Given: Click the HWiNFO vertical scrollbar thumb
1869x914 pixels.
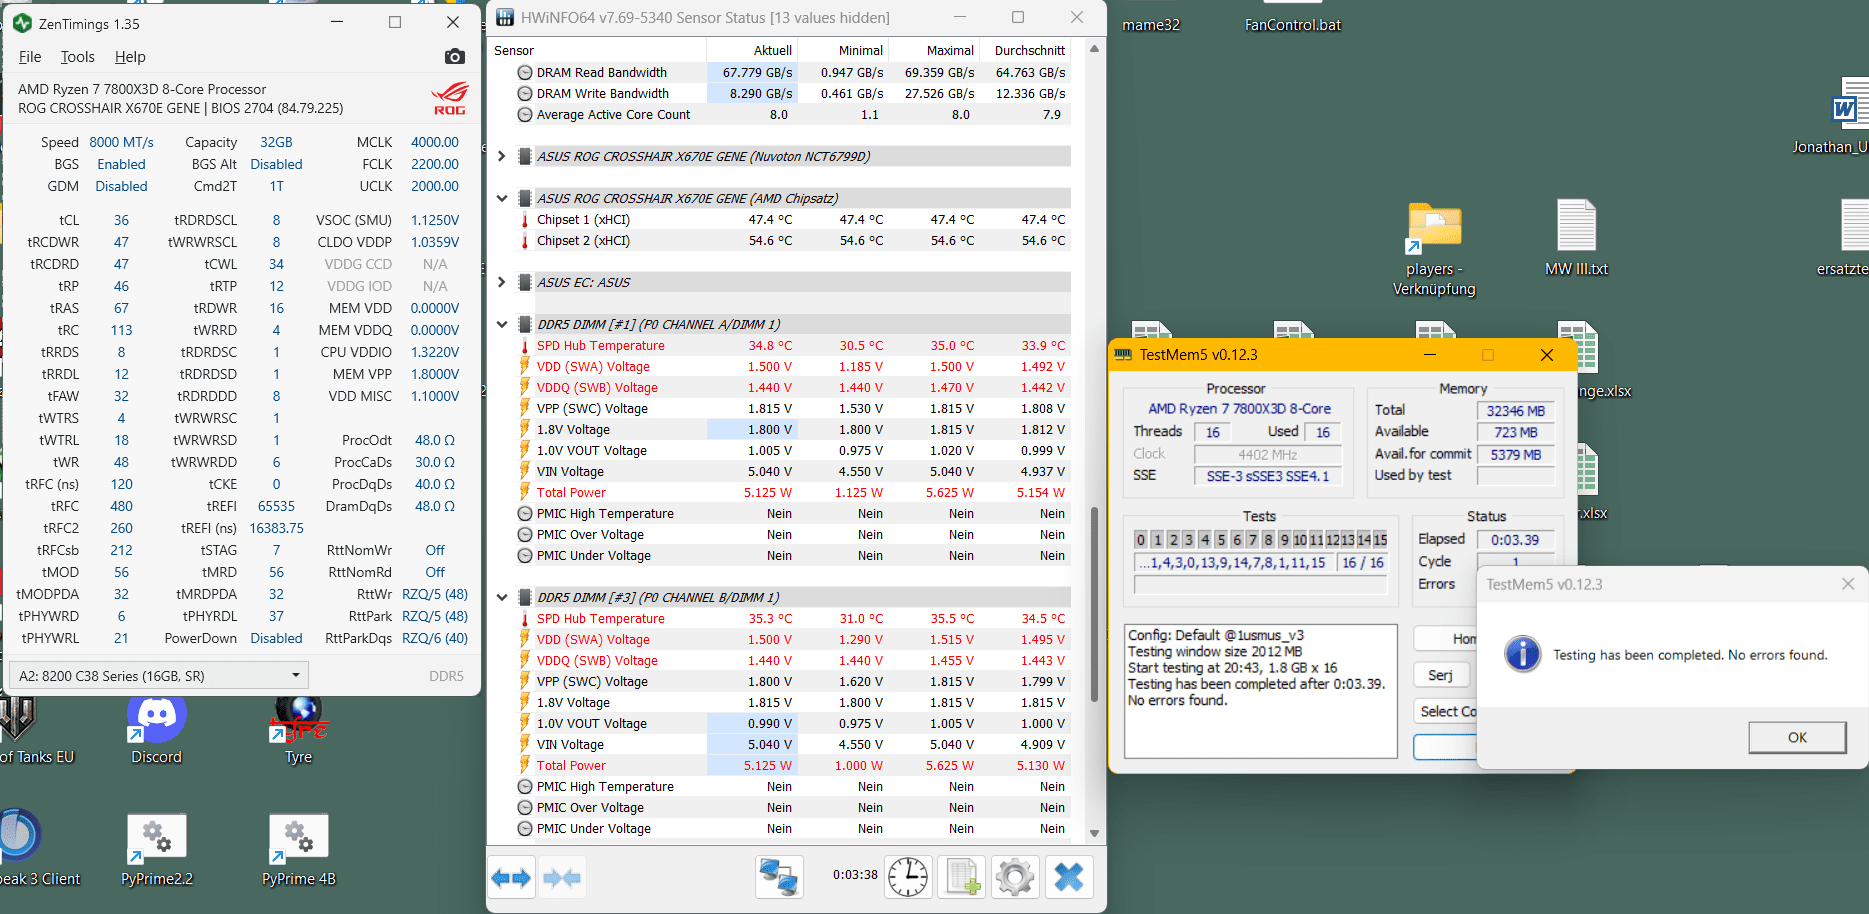Looking at the screenshot, I should pos(1094,604).
